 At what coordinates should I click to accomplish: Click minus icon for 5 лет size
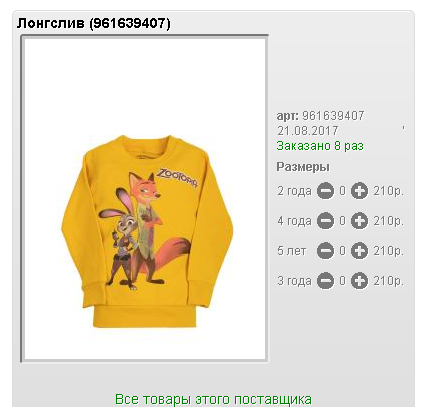click(x=325, y=251)
